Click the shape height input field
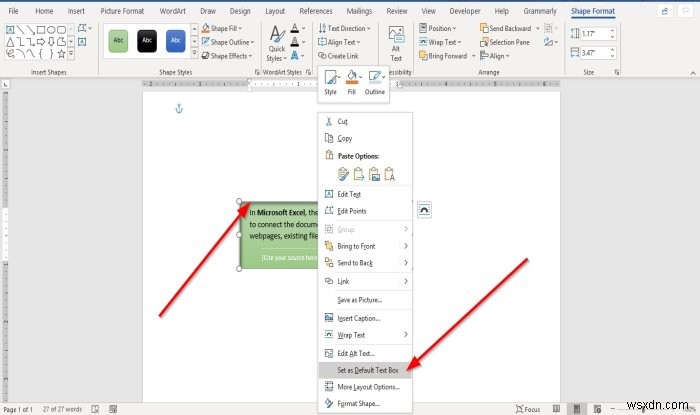Image resolution: width=700 pixels, height=415 pixels. pyautogui.click(x=595, y=33)
